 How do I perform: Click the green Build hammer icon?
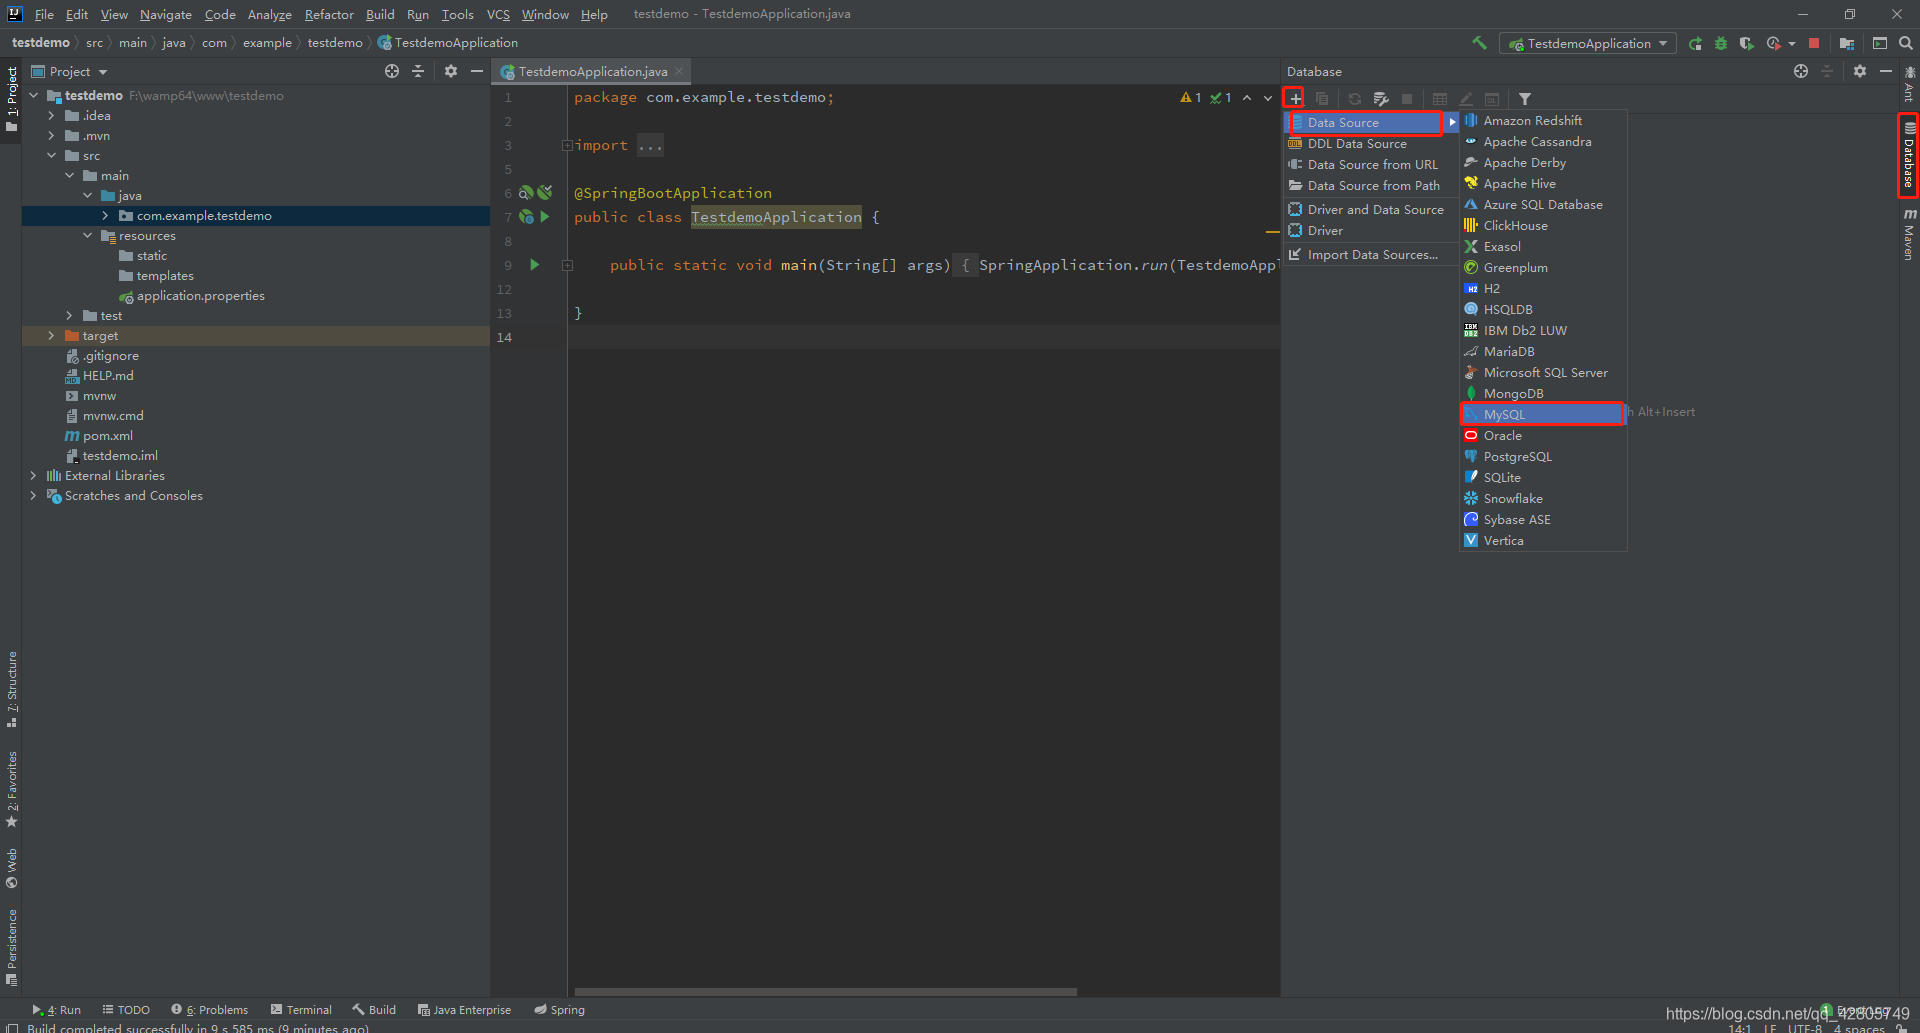[1479, 43]
